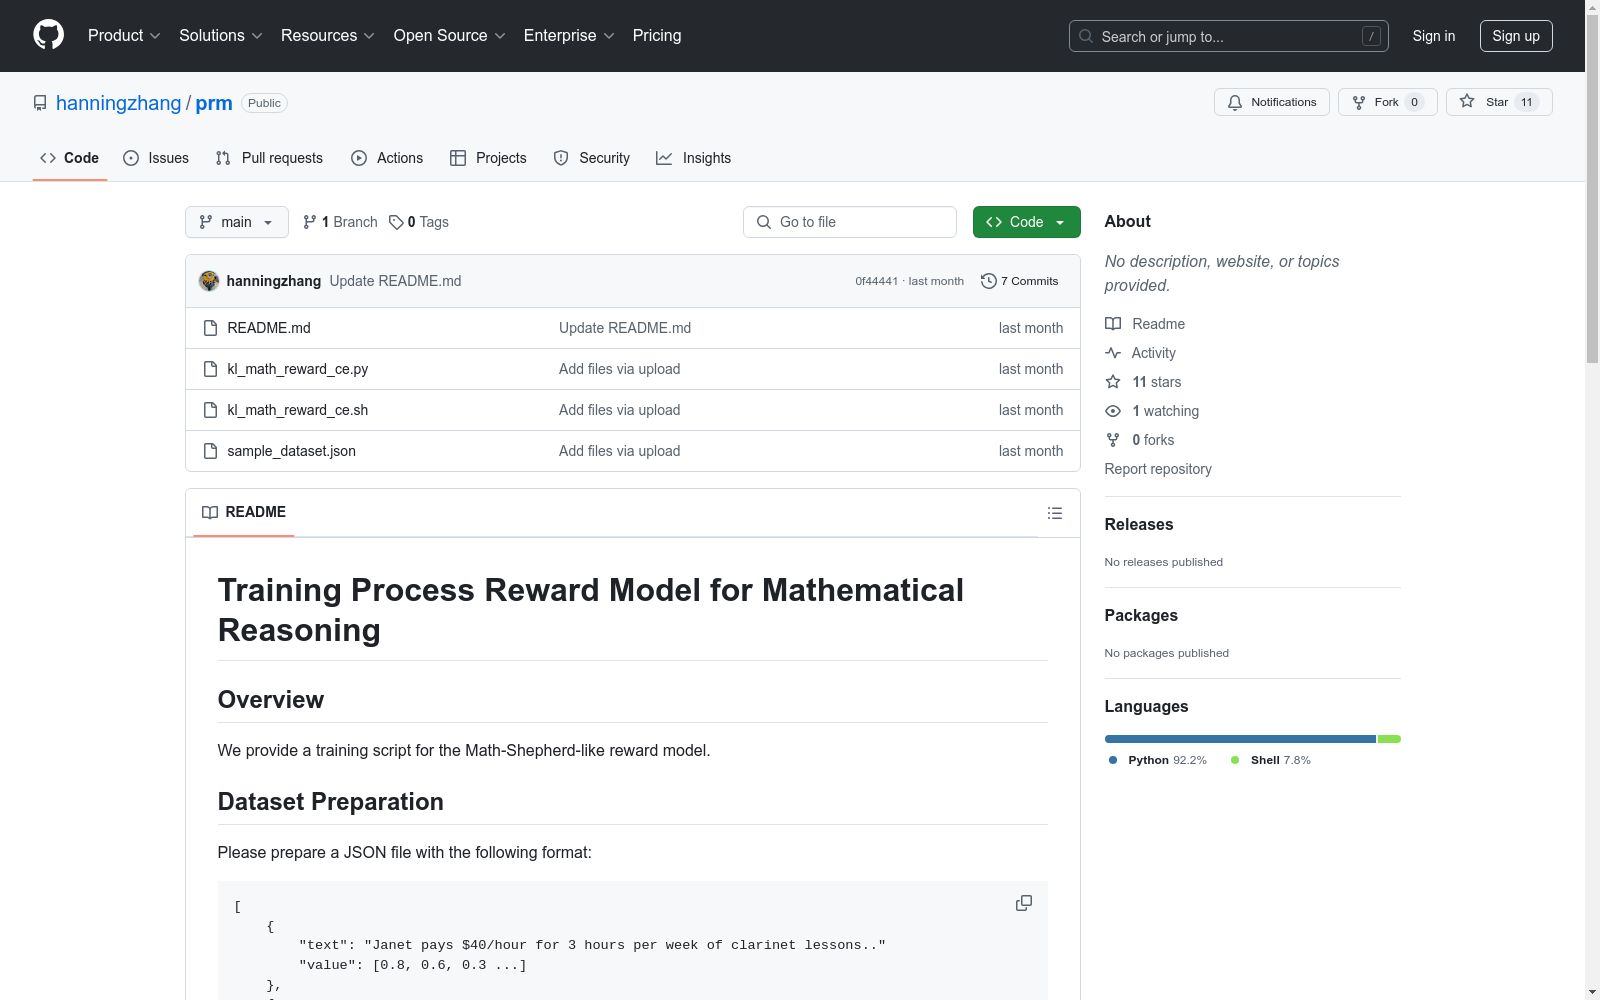Click the green Shell language bar segment

point(1389,739)
